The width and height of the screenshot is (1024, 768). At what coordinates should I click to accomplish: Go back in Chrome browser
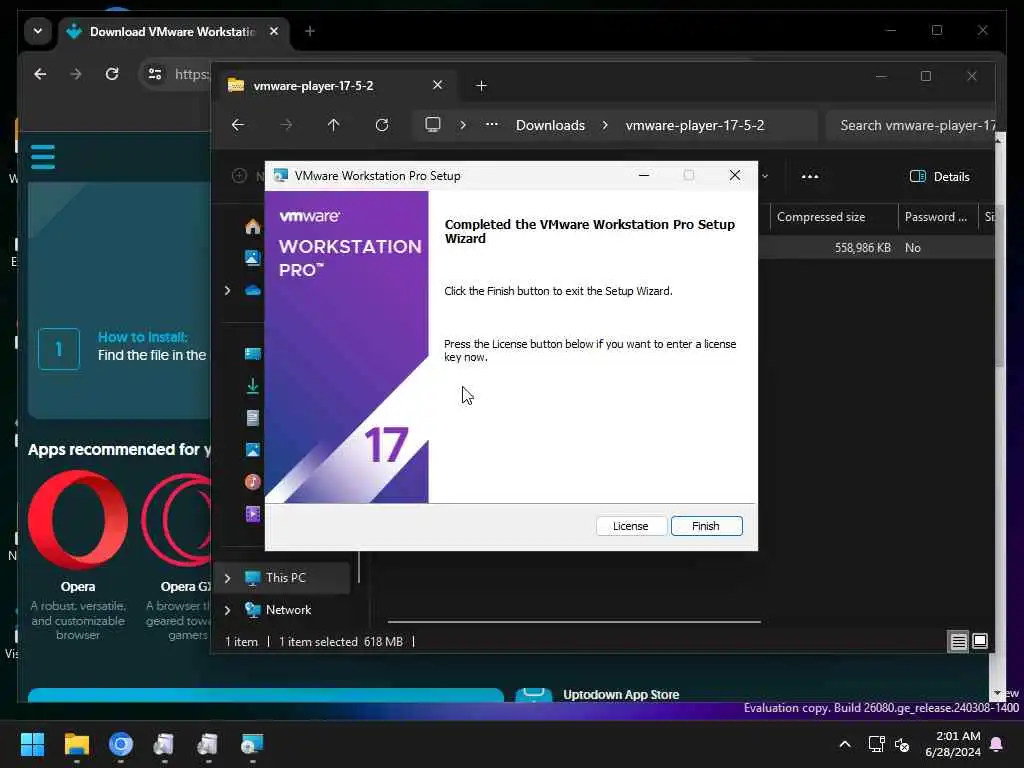[40, 74]
